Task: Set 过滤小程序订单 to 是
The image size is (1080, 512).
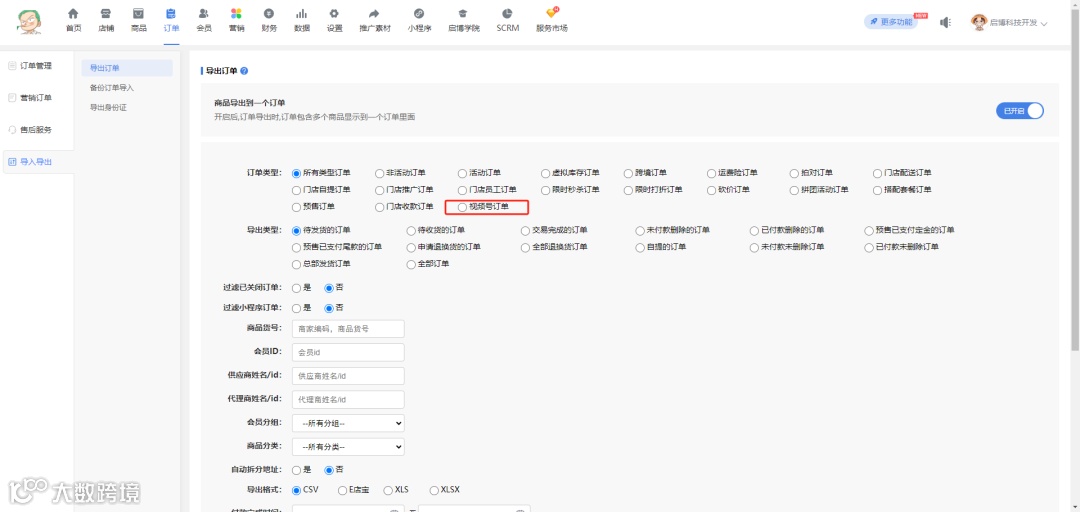Action: click(x=297, y=308)
